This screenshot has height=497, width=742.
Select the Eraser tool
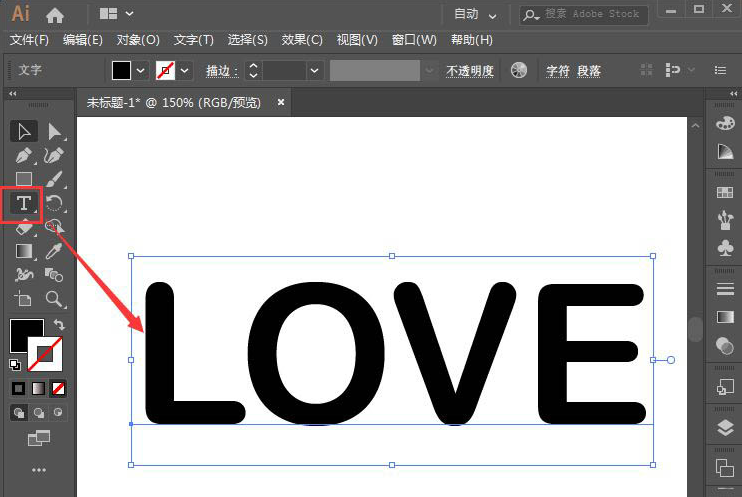[24, 228]
